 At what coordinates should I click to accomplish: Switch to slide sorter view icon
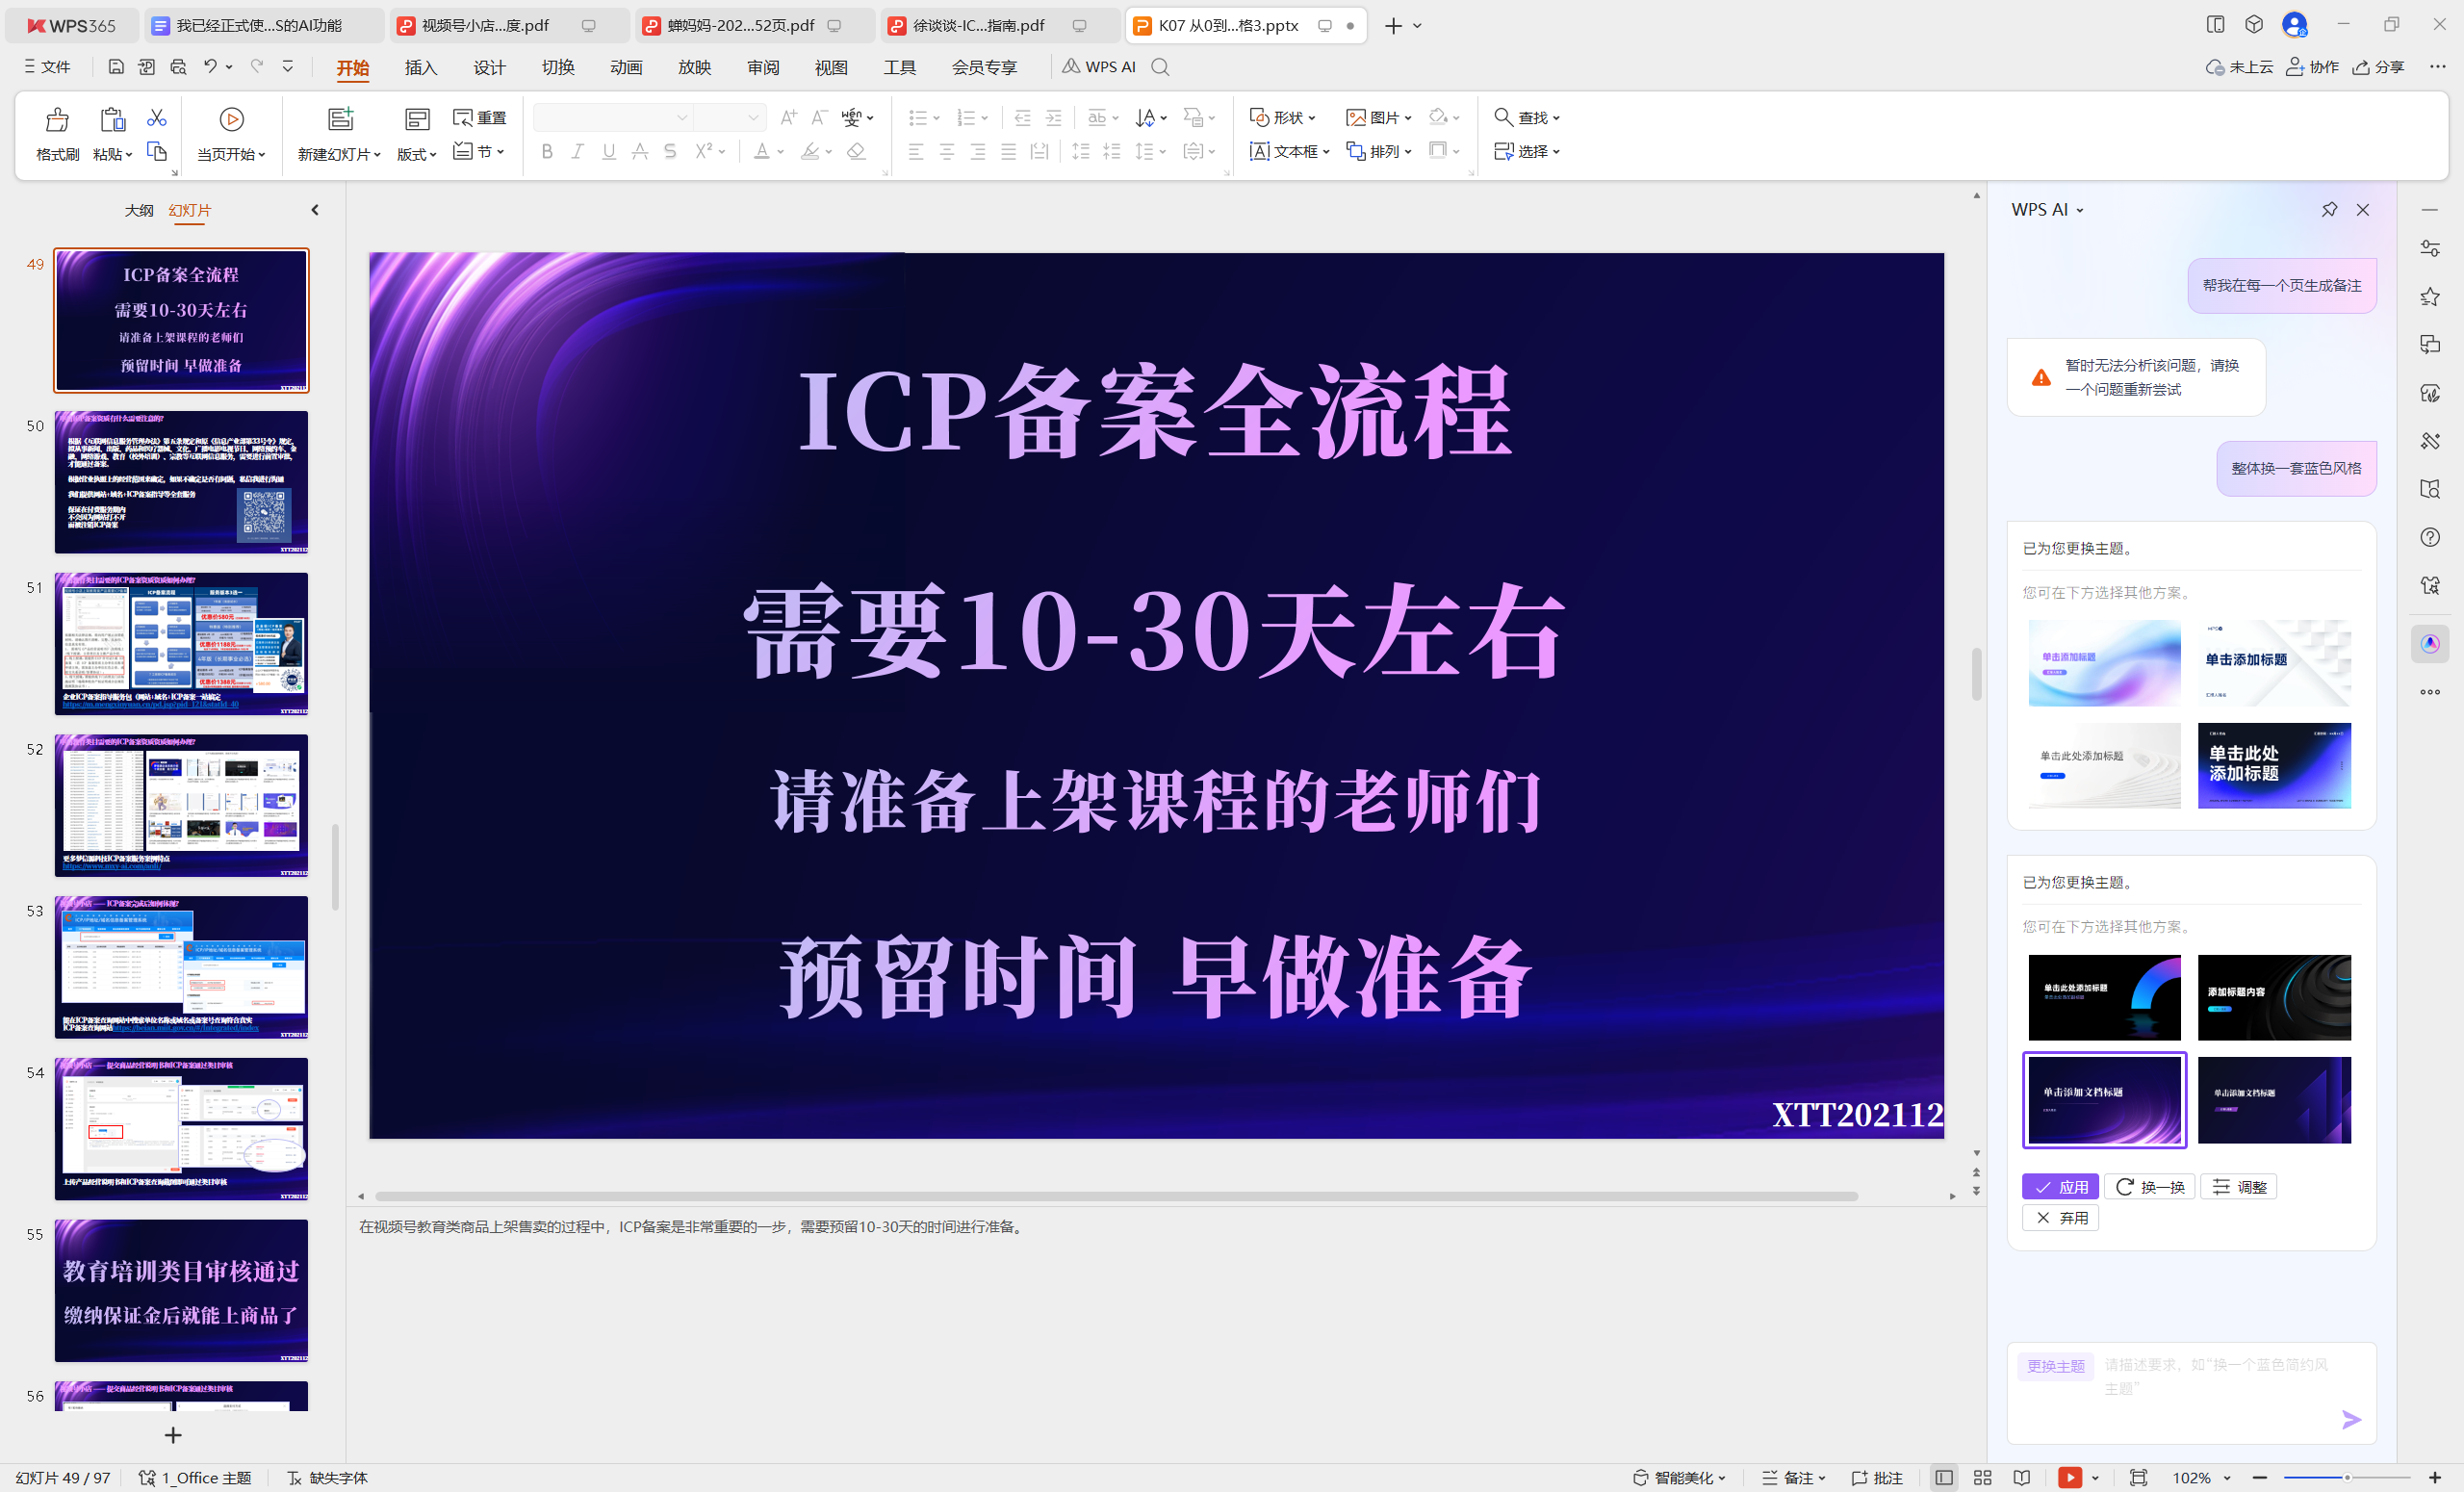[x=1983, y=1478]
